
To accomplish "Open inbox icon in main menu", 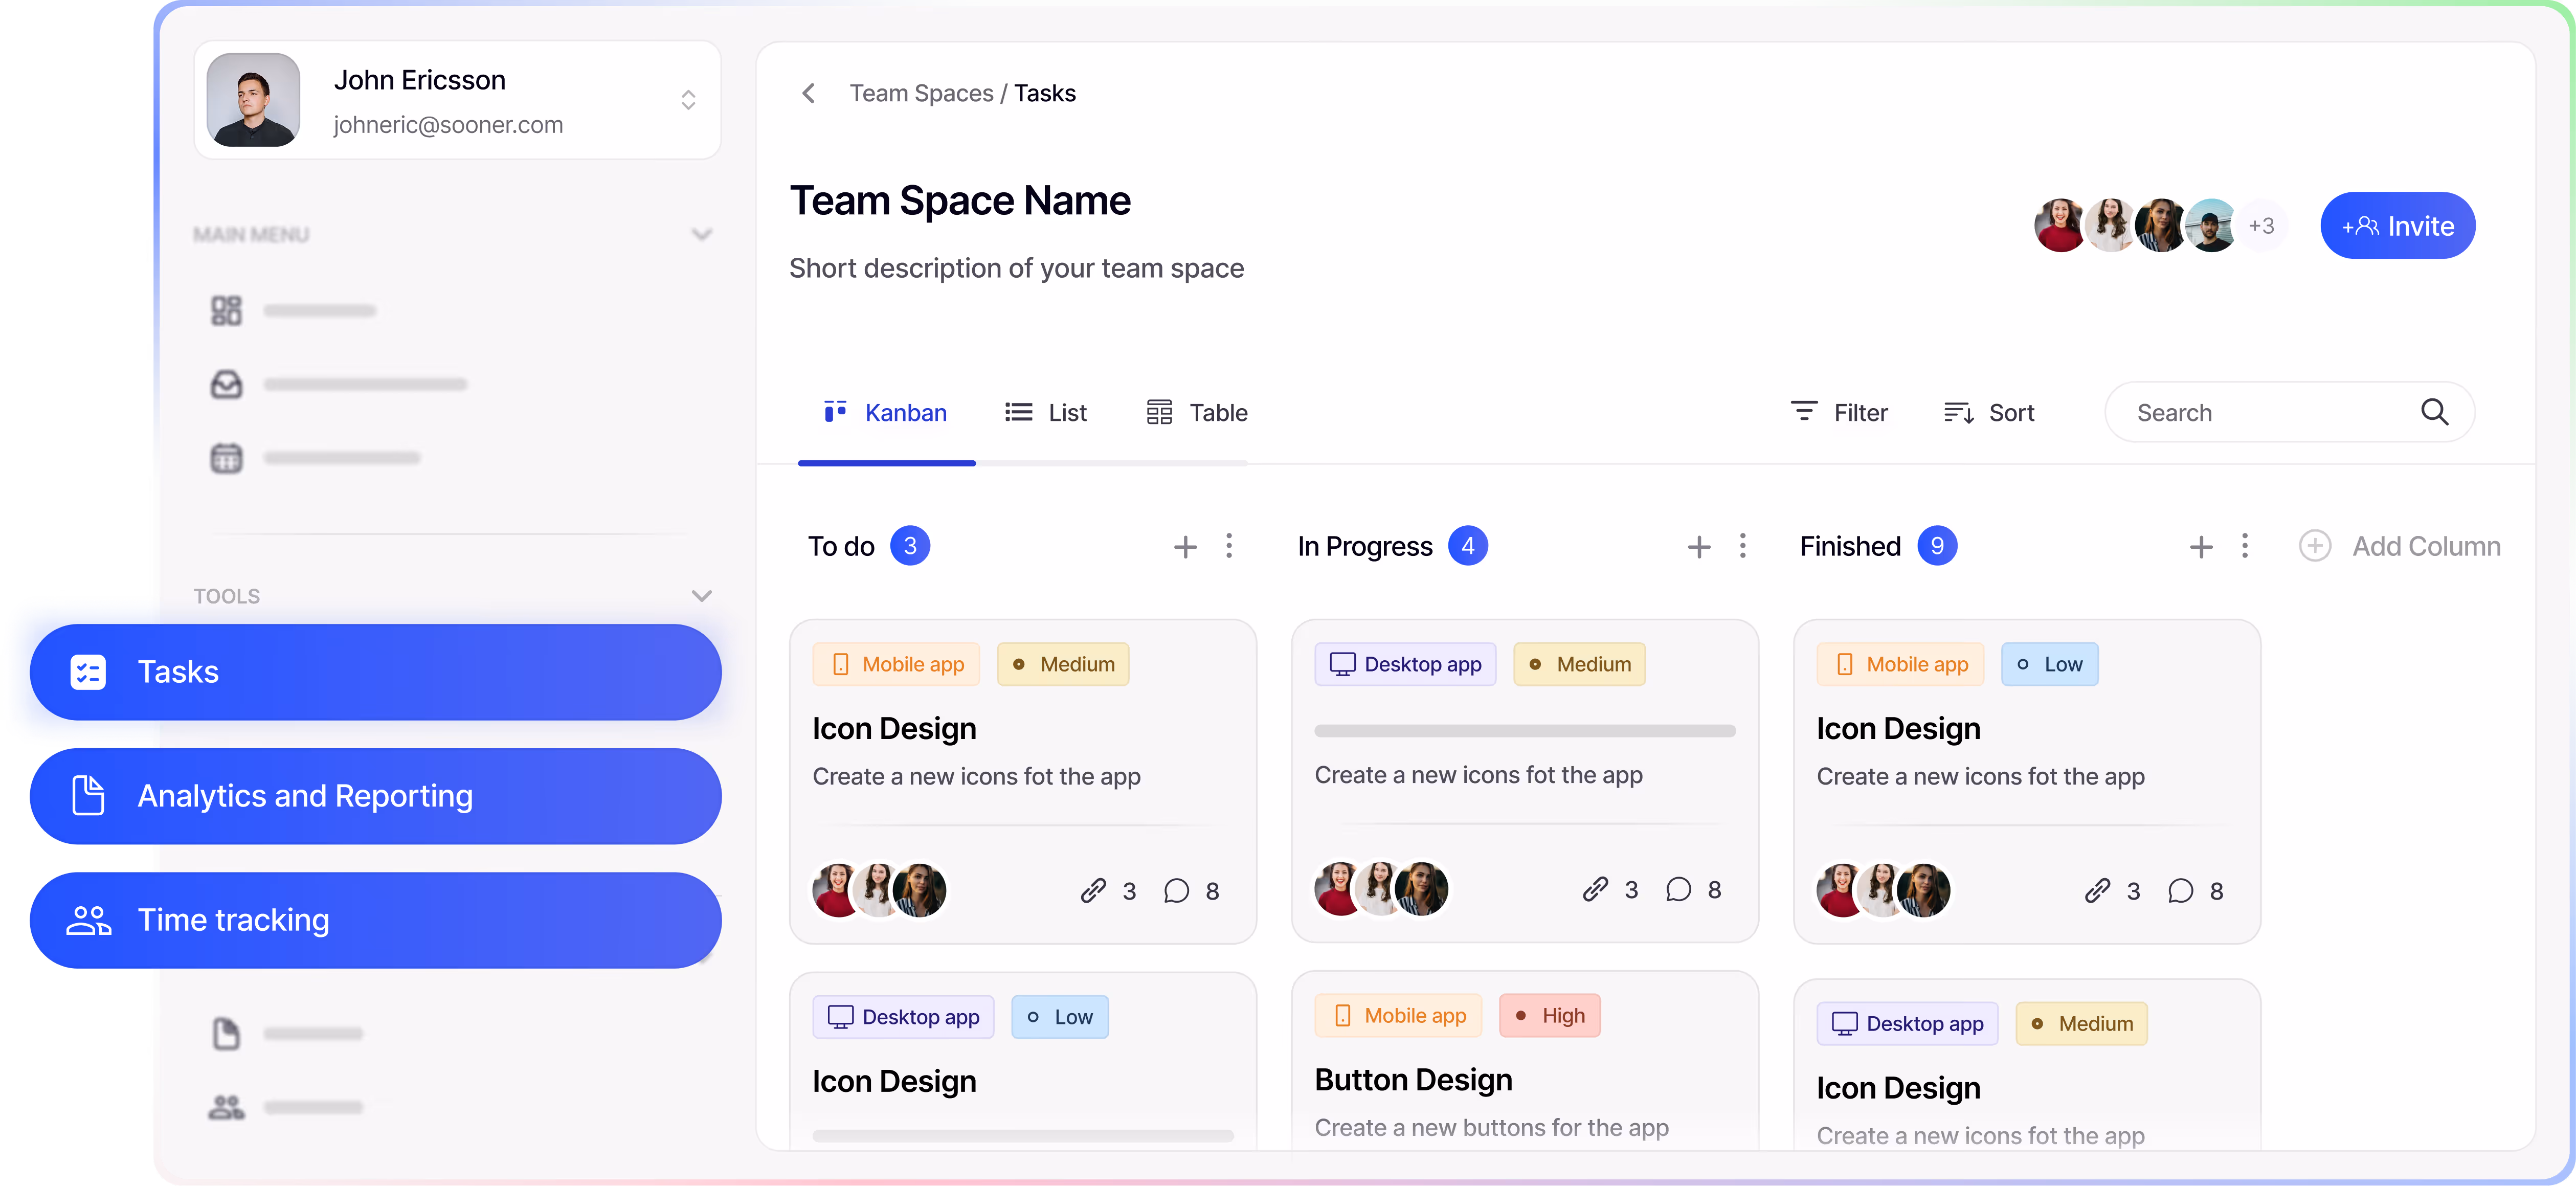I will click(x=226, y=384).
